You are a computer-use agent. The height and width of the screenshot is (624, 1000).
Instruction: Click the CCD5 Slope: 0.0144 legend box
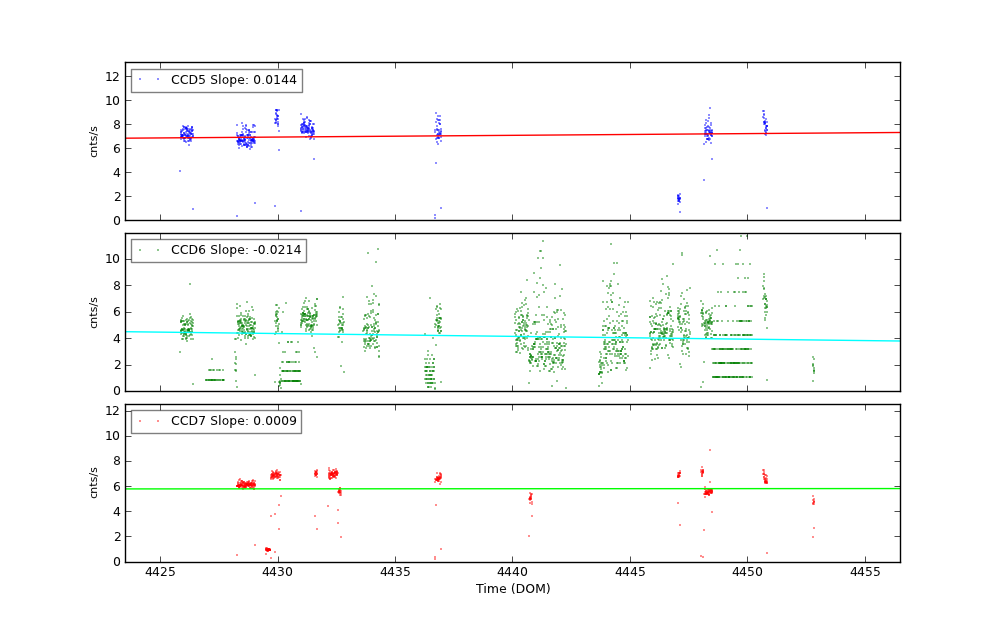click(216, 80)
